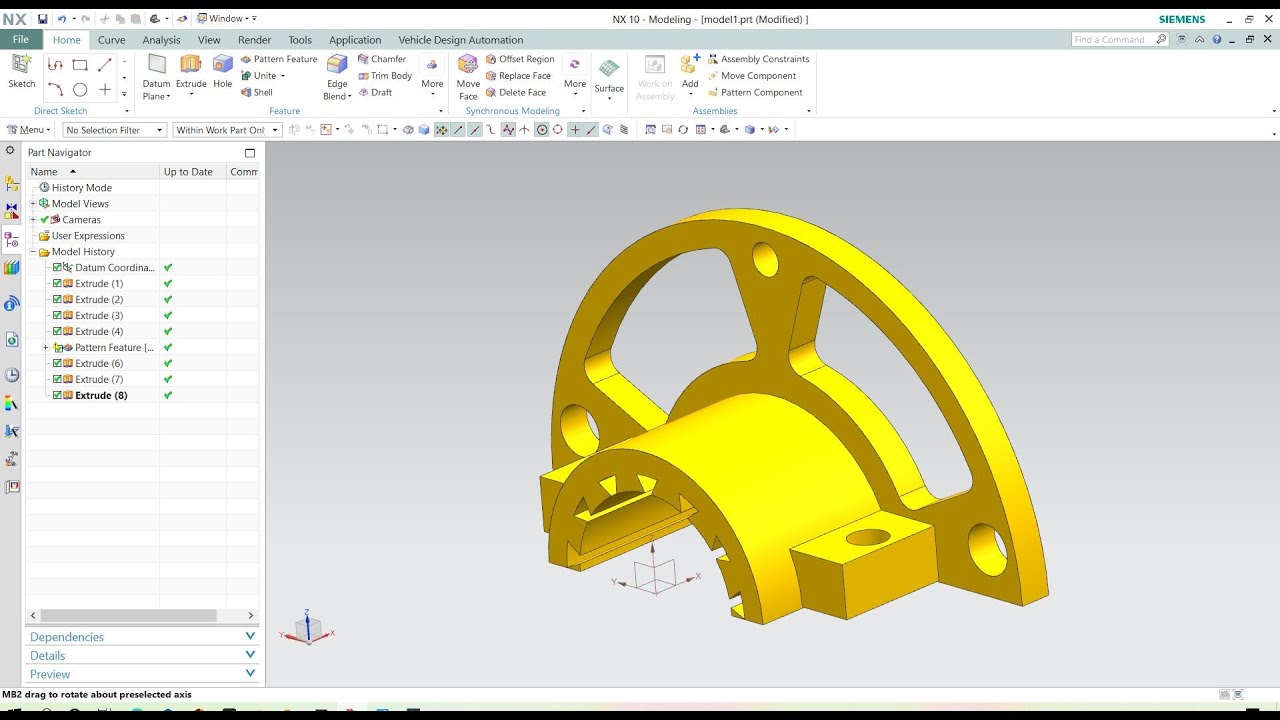Open More in the Feature group

(432, 77)
